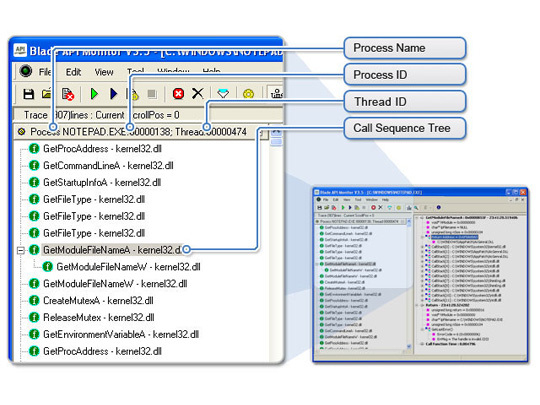Click green function icon beside ReleaseMutex
The width and height of the screenshot is (540, 405).
tap(34, 318)
